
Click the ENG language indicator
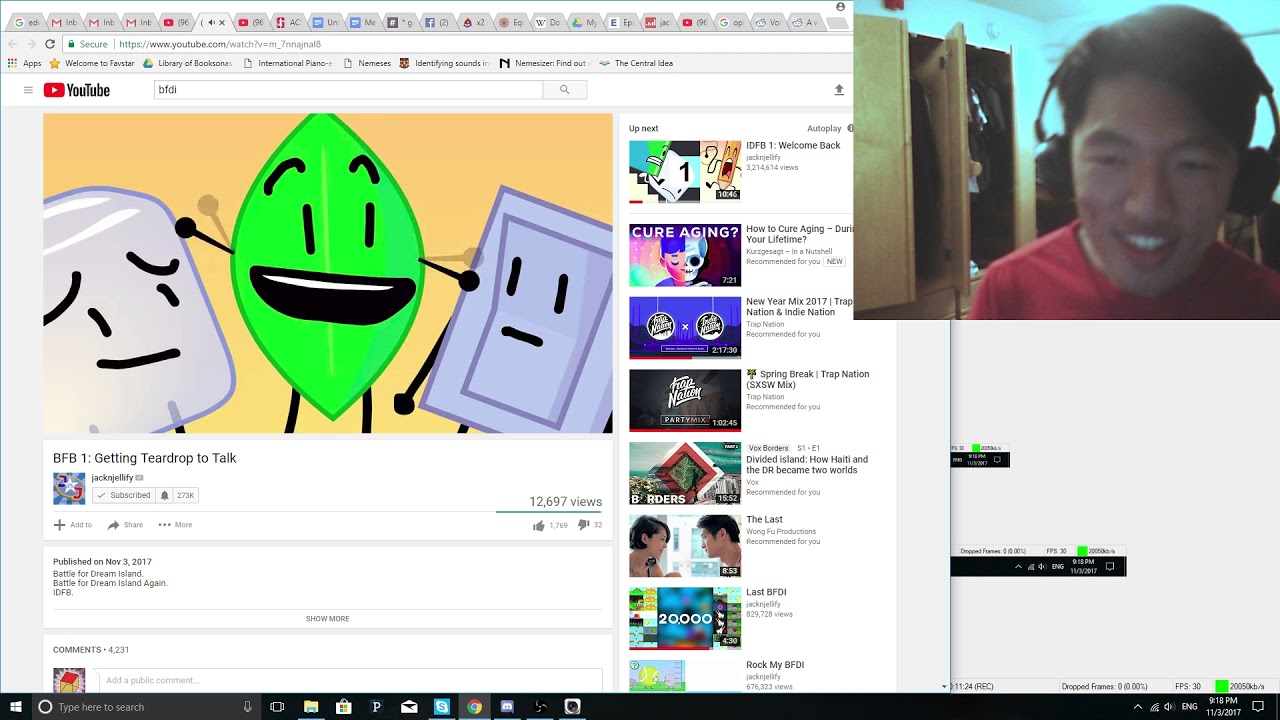pos(1189,707)
